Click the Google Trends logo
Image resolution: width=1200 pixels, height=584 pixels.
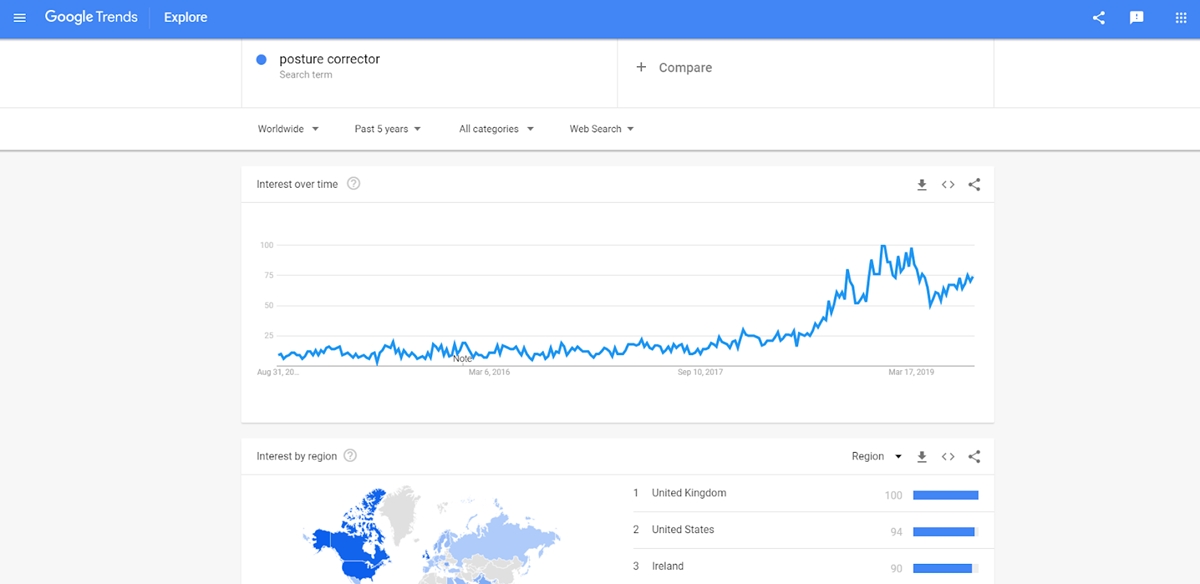pyautogui.click(x=91, y=18)
